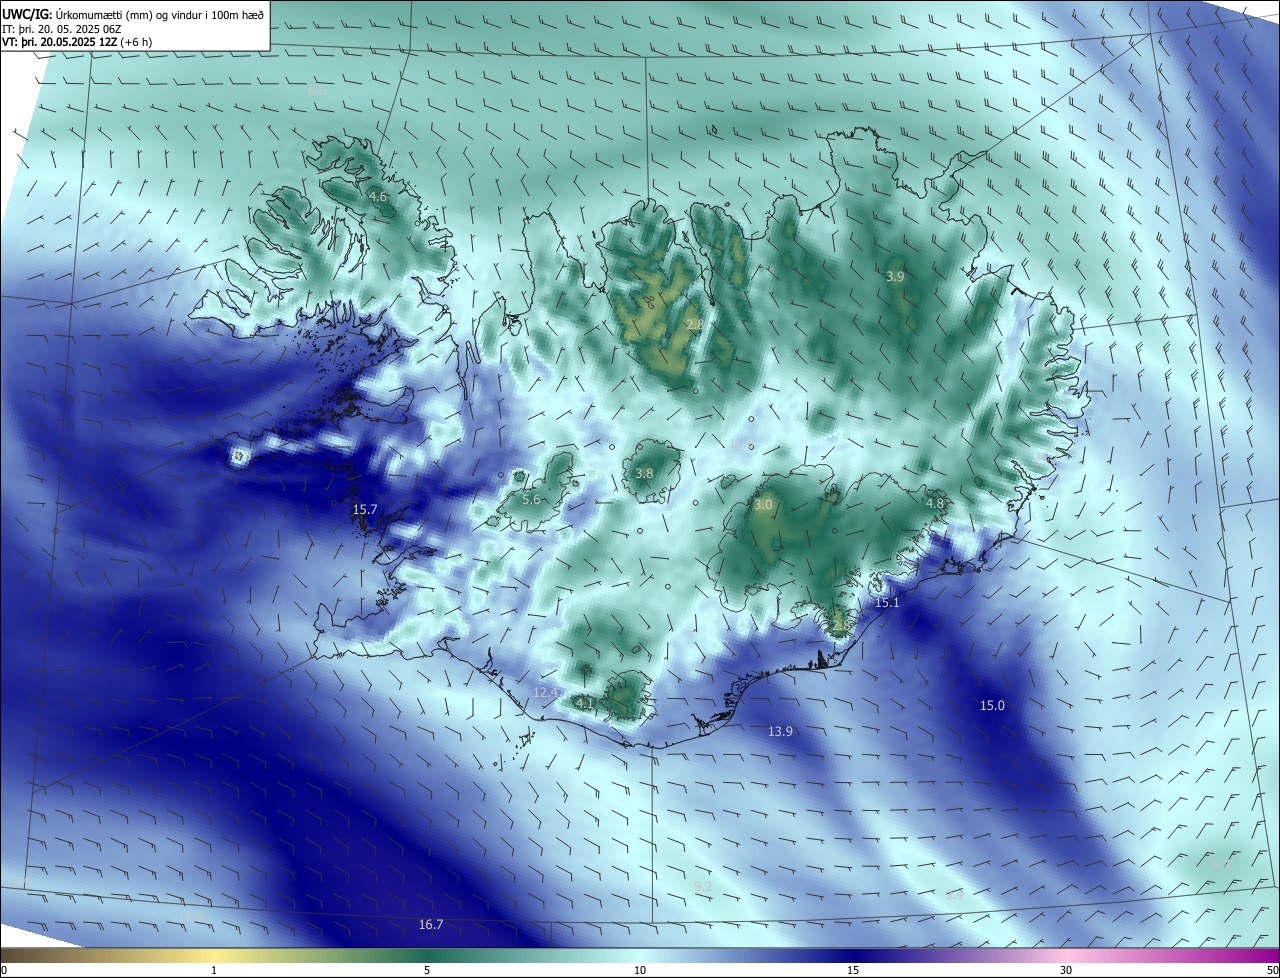This screenshot has width=1280, height=978.
Task: Click the UWC/IG Úrkomumætti map title line
Action: 132,14
